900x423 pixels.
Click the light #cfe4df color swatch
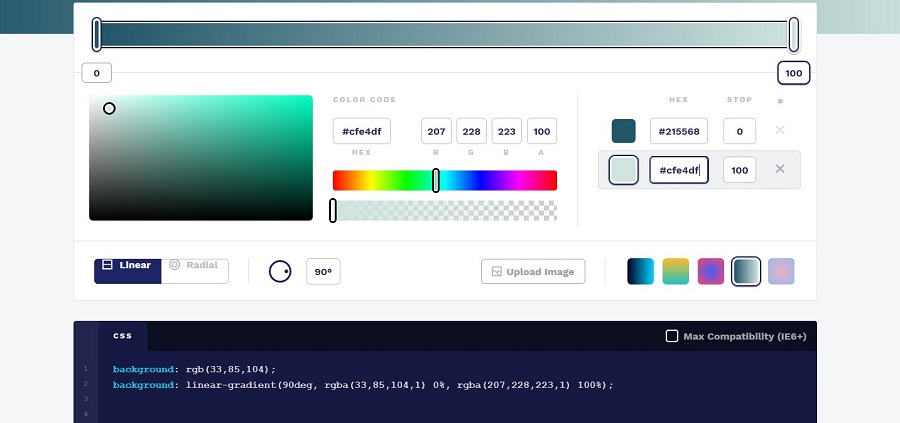[624, 170]
